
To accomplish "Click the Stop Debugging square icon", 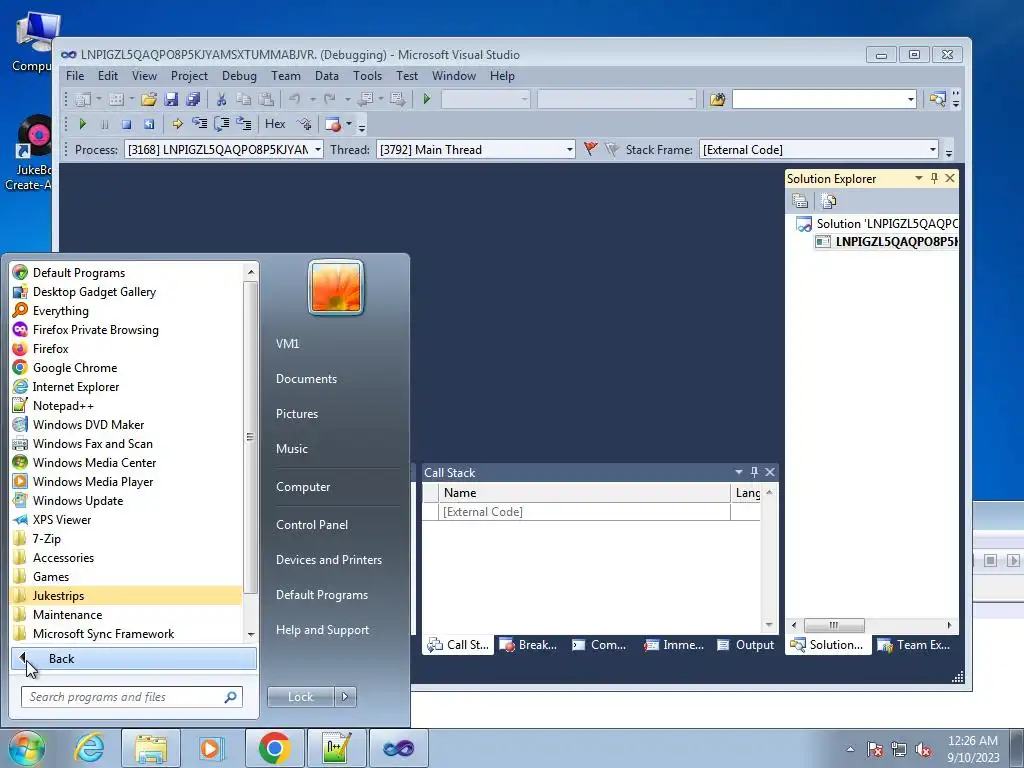I will coord(127,124).
